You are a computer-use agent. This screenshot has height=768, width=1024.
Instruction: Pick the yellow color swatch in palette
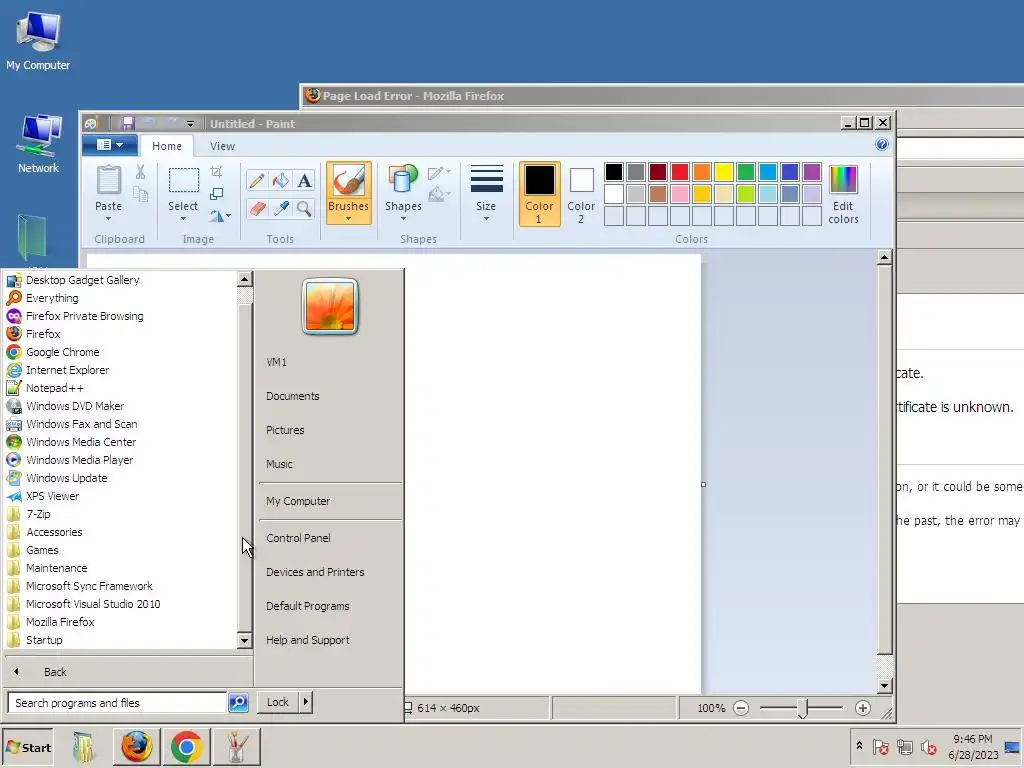click(x=724, y=172)
